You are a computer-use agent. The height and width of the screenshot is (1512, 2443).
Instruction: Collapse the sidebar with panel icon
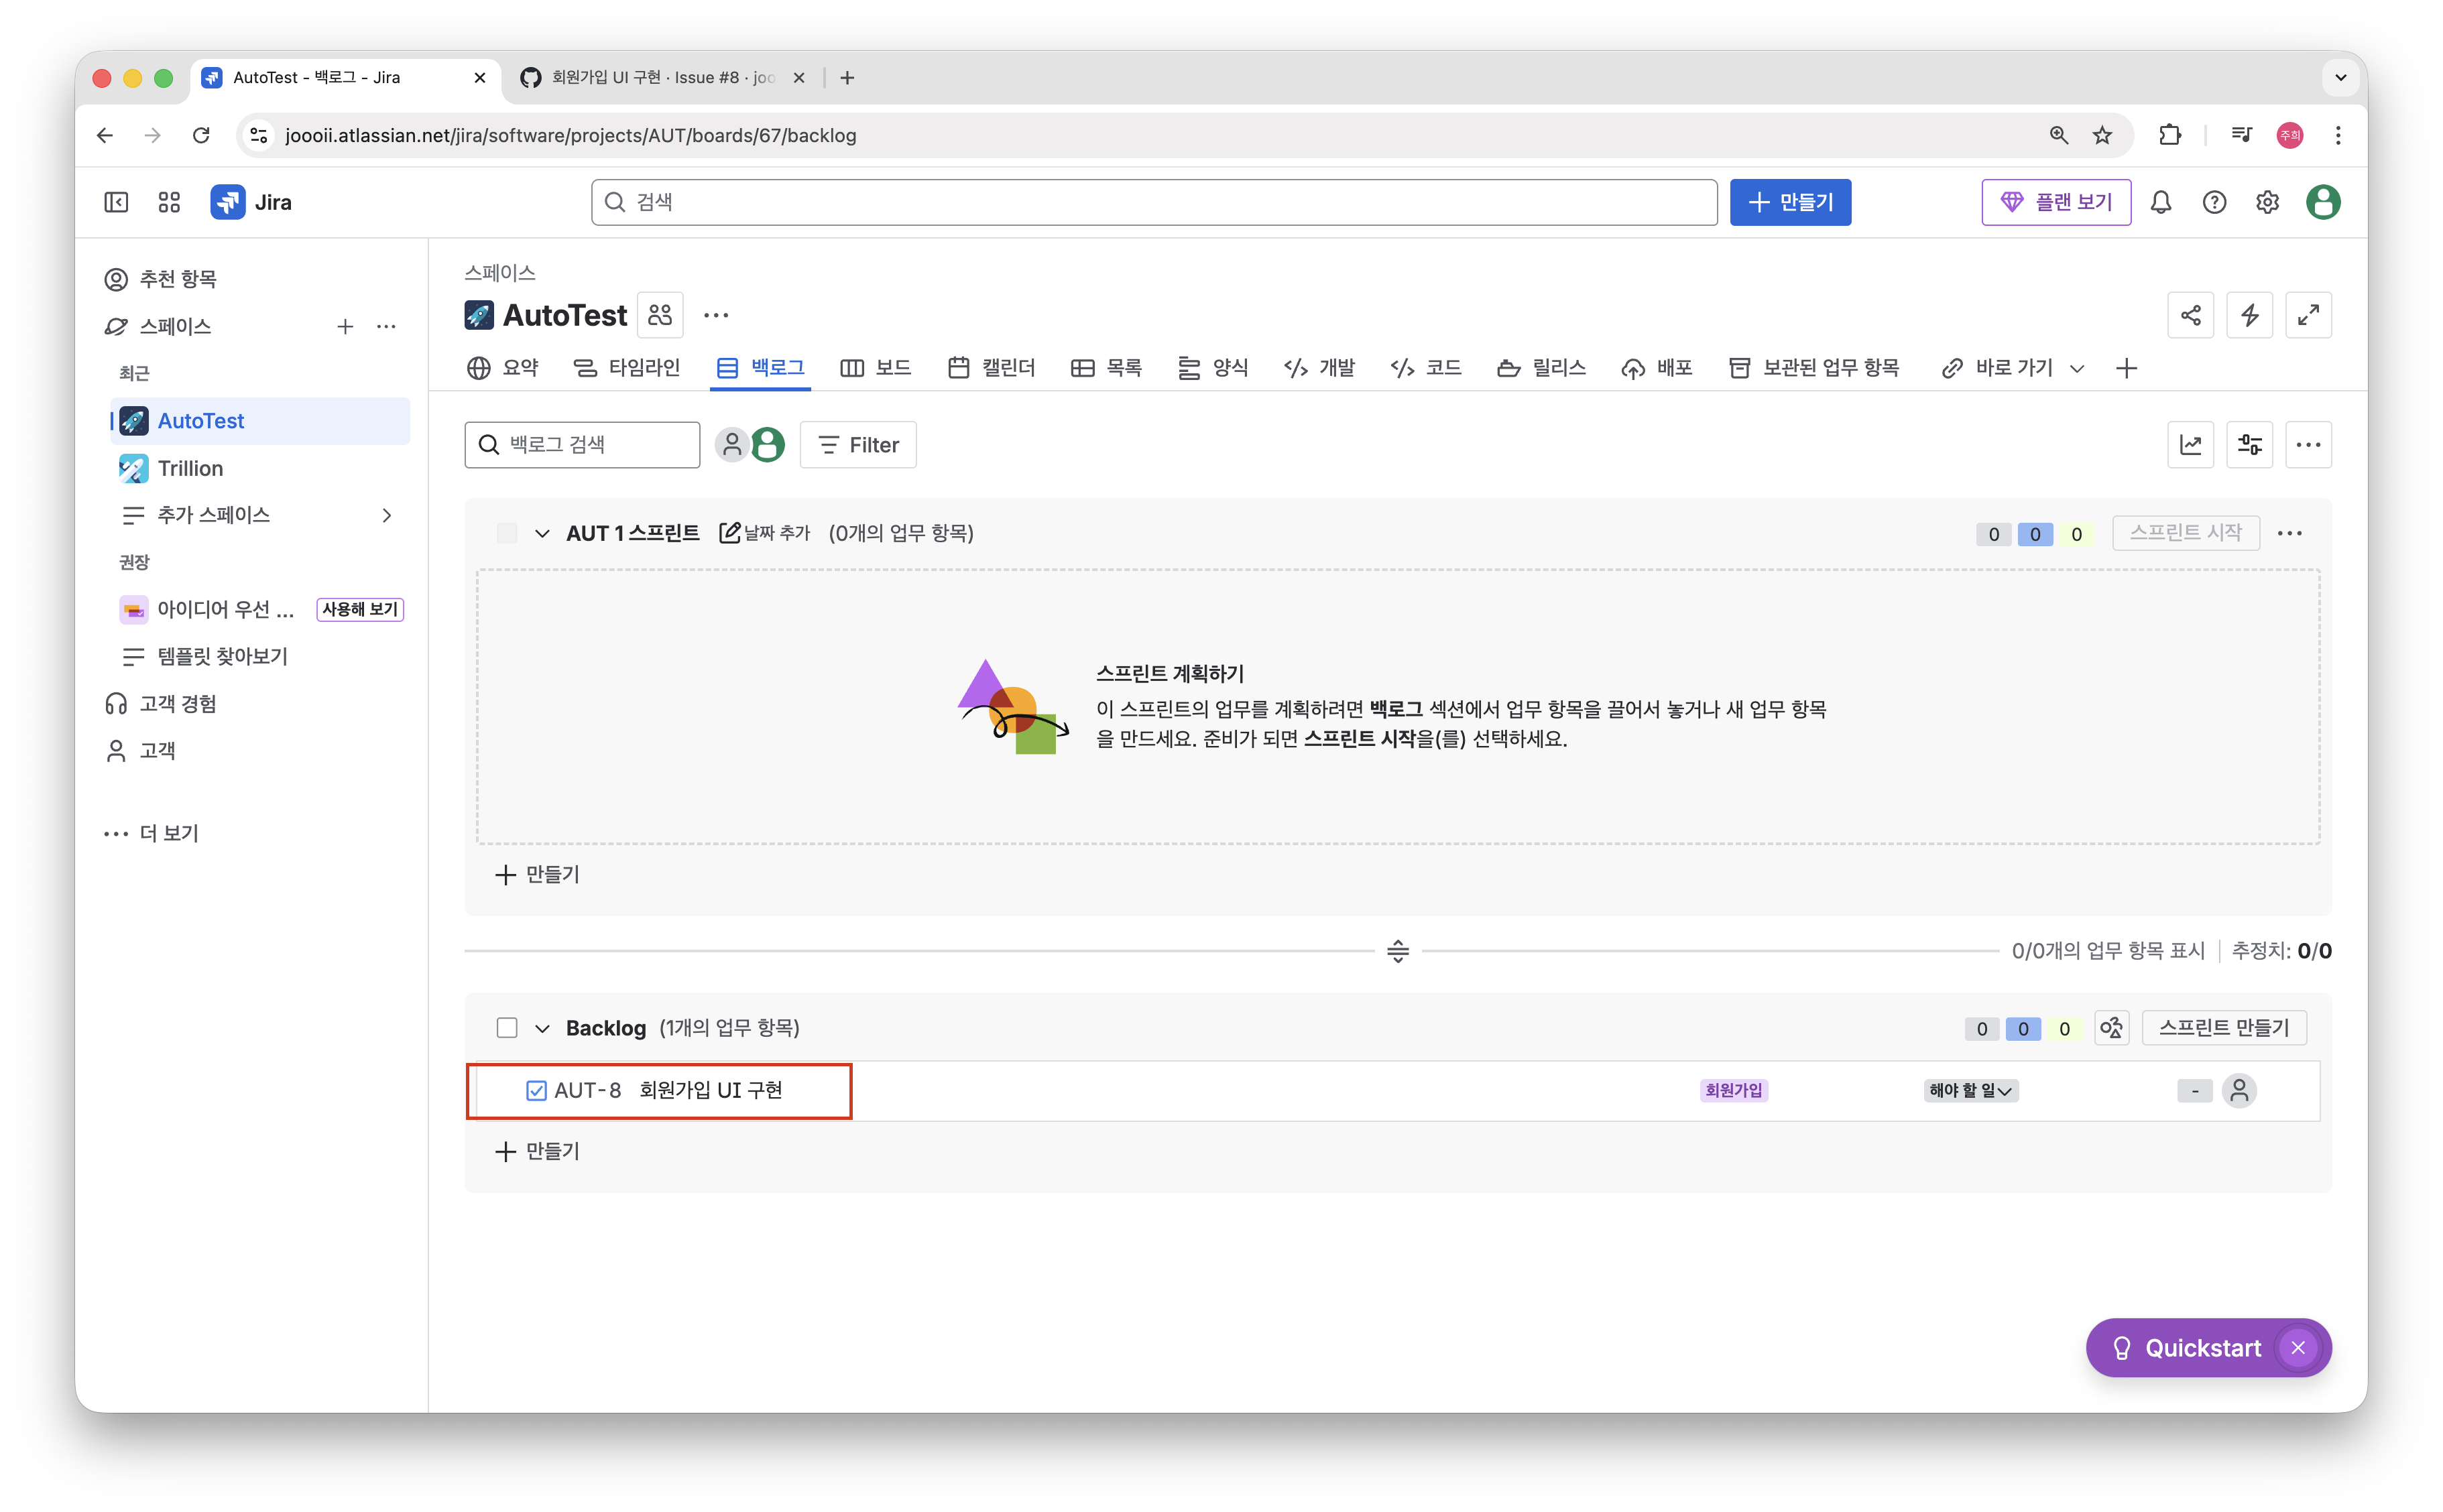(116, 202)
